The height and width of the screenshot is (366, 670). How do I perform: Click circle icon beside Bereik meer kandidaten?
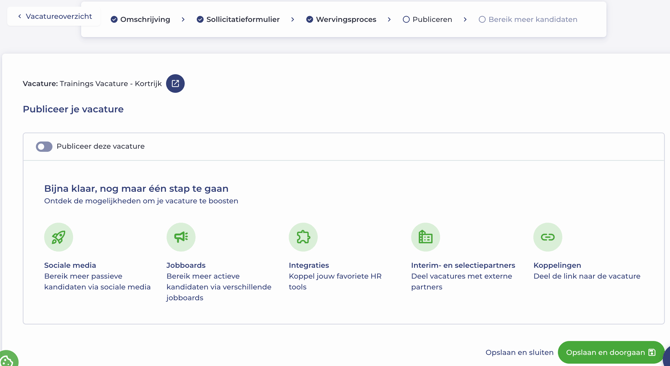[482, 20]
